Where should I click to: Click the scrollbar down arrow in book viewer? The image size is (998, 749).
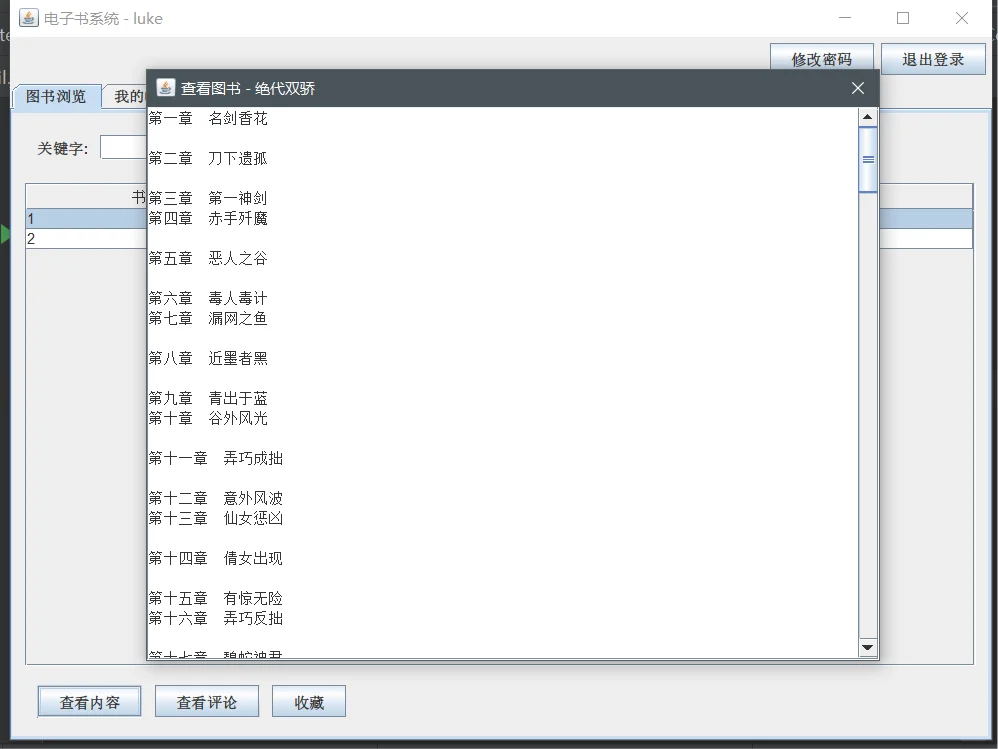click(868, 648)
